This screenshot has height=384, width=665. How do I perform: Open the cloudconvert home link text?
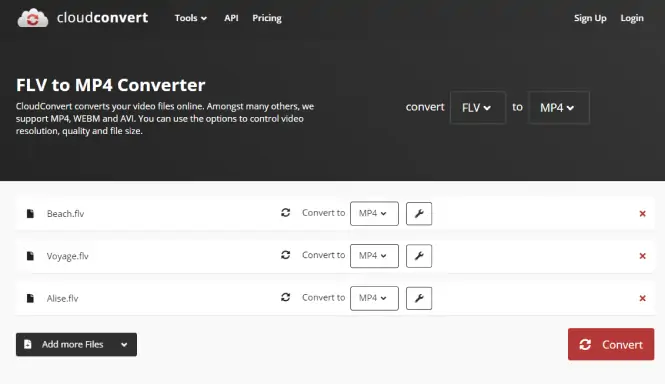click(x=102, y=18)
